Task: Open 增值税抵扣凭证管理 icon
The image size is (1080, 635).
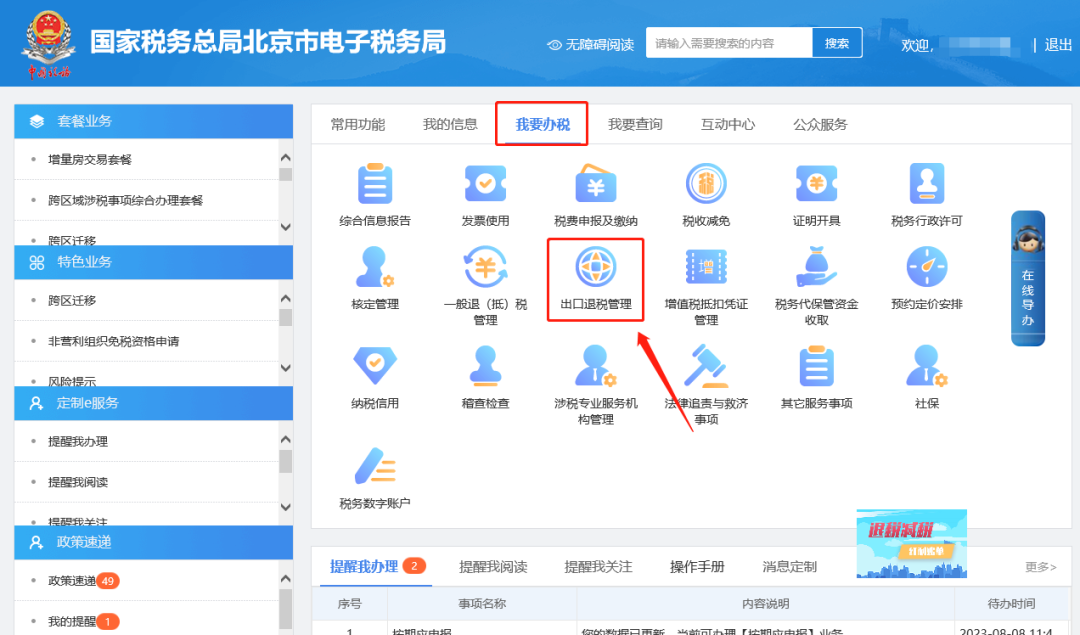Action: [706, 267]
